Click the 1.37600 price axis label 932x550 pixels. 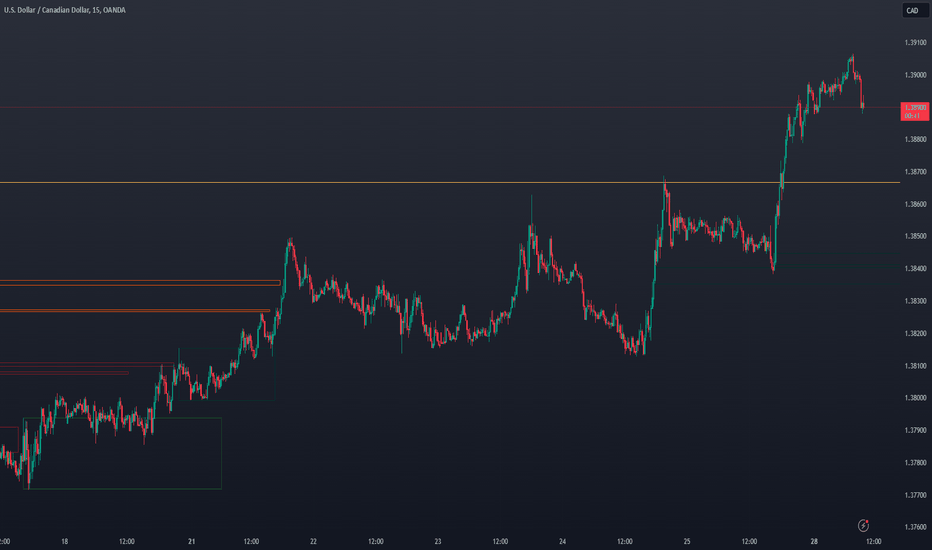(x=915, y=527)
